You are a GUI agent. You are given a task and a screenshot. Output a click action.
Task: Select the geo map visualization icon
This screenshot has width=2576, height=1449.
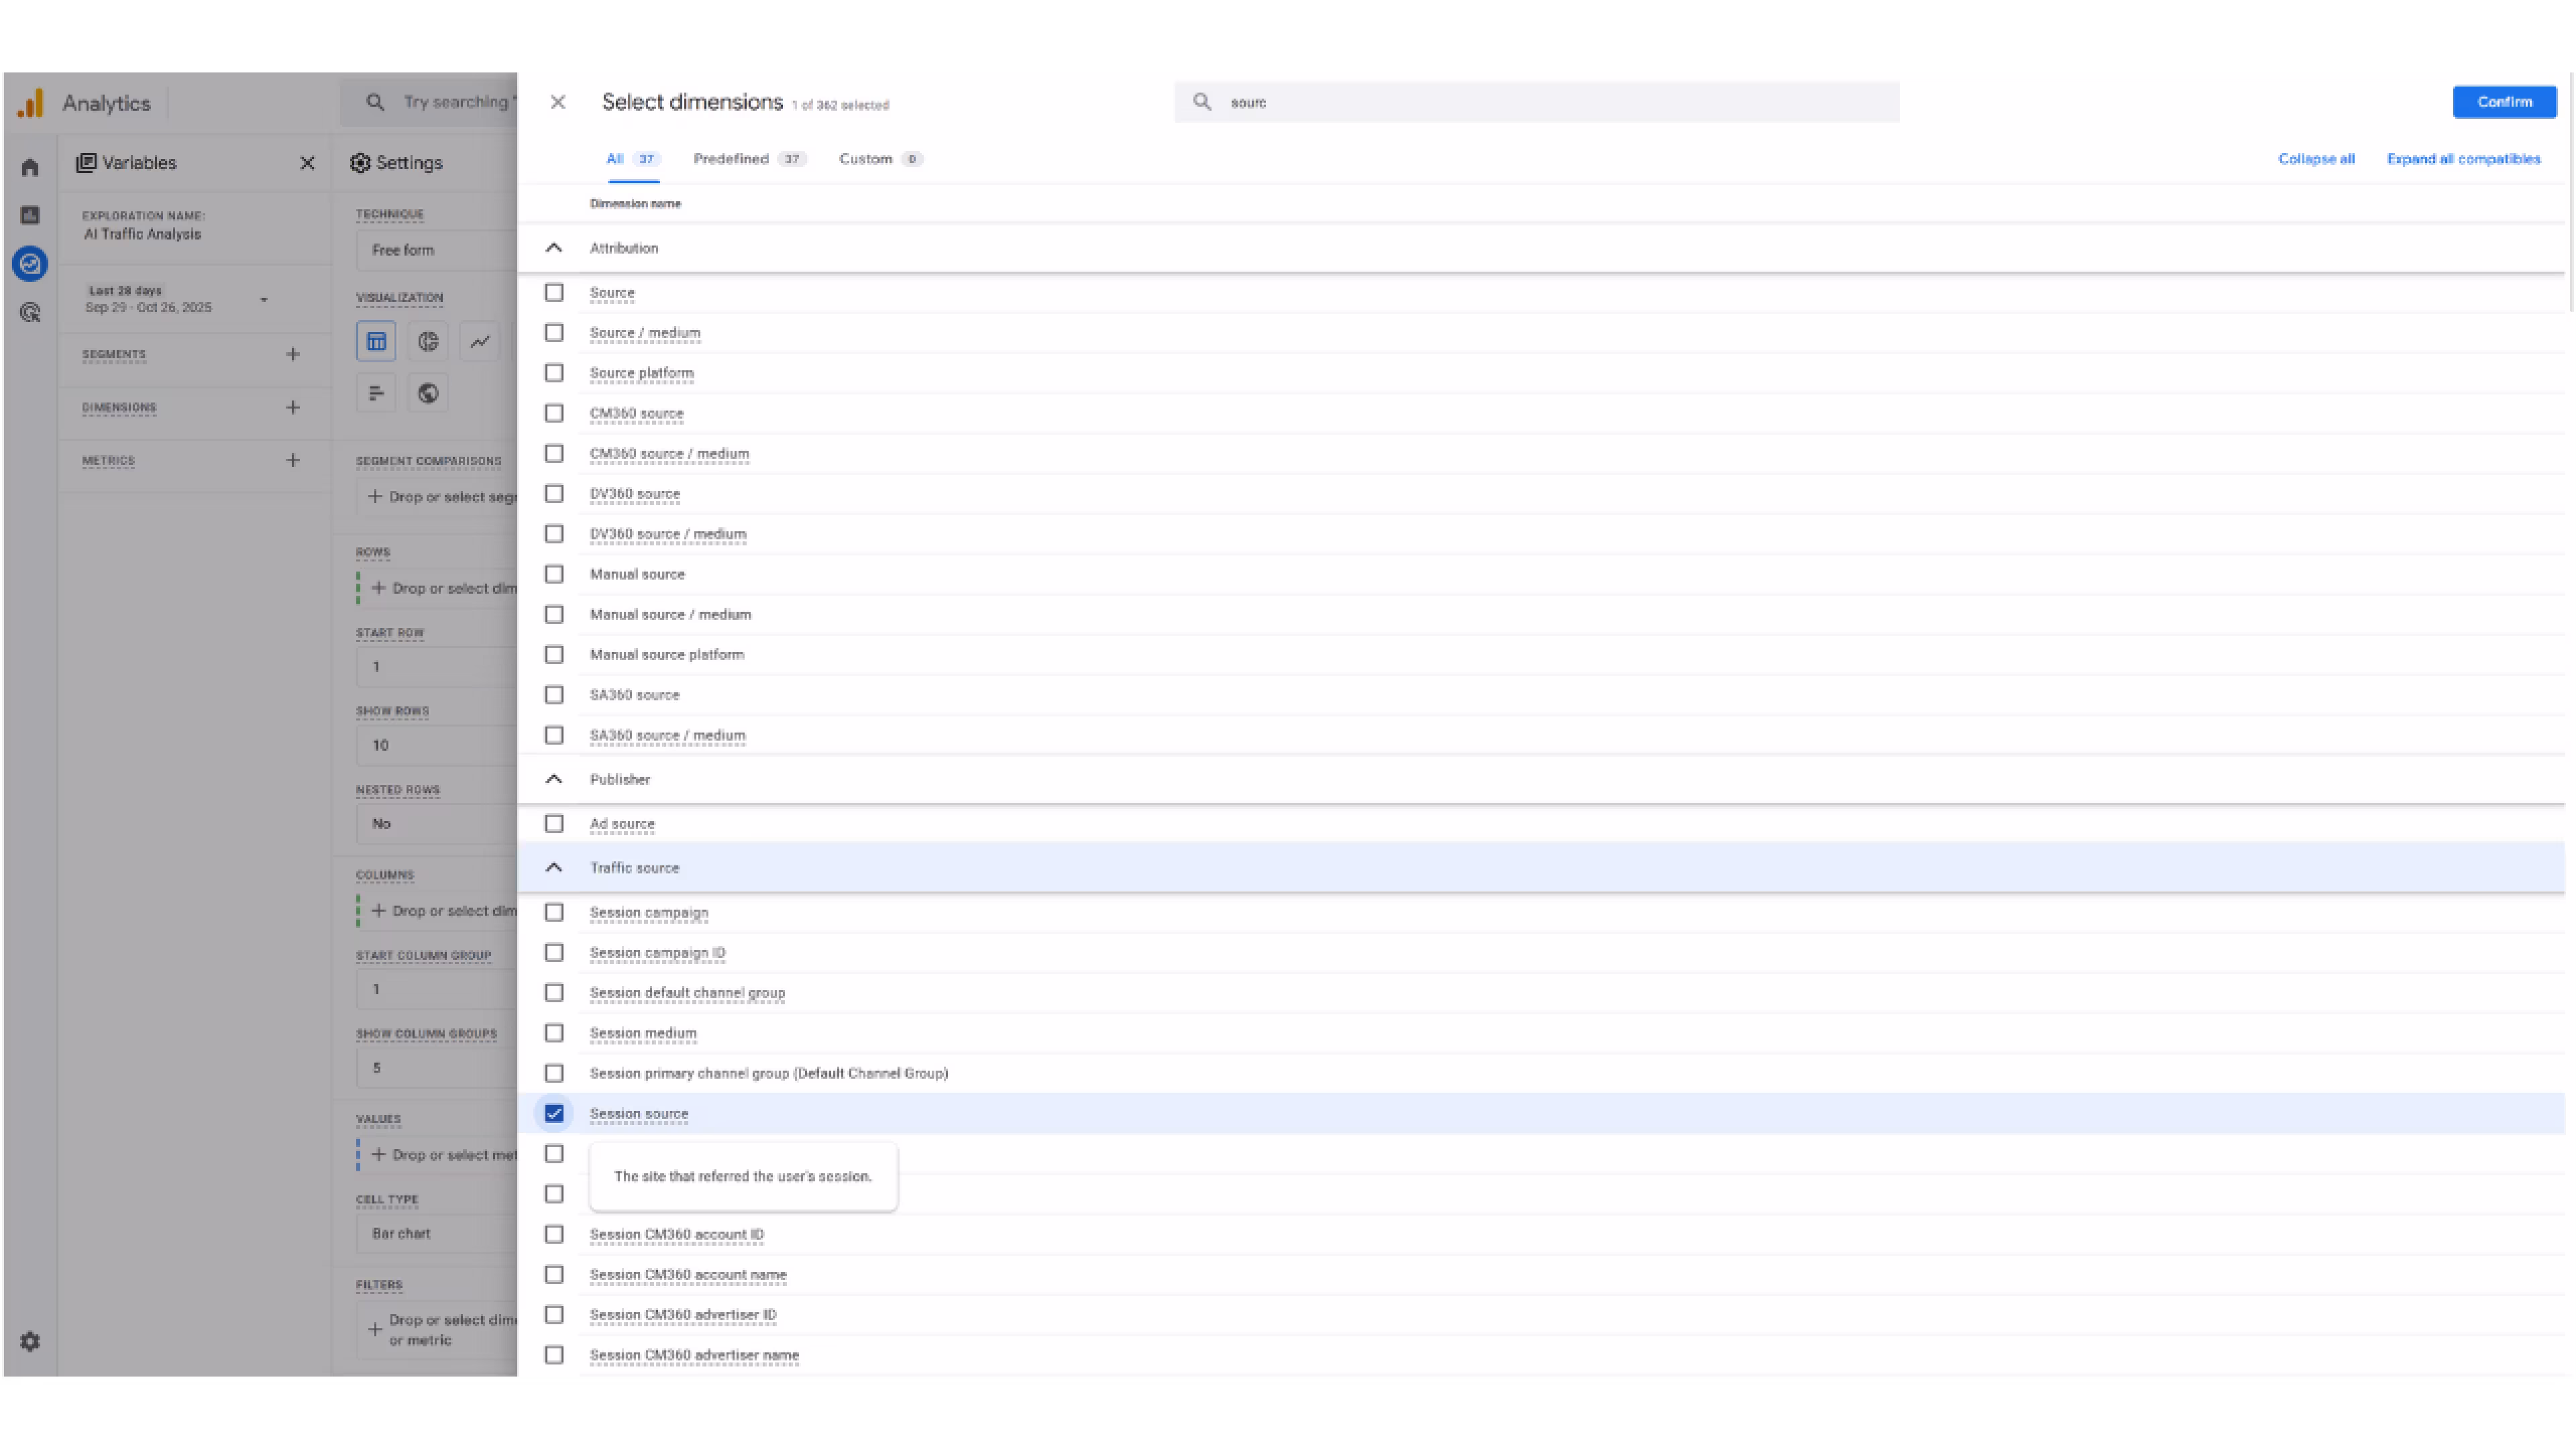(428, 393)
